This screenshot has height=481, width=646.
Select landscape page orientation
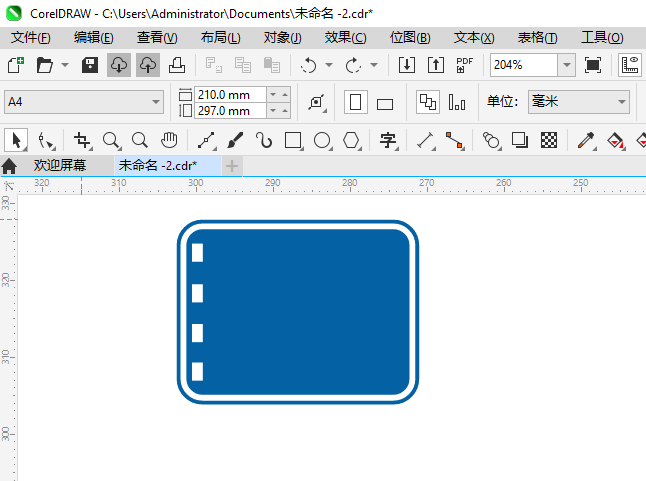point(385,104)
